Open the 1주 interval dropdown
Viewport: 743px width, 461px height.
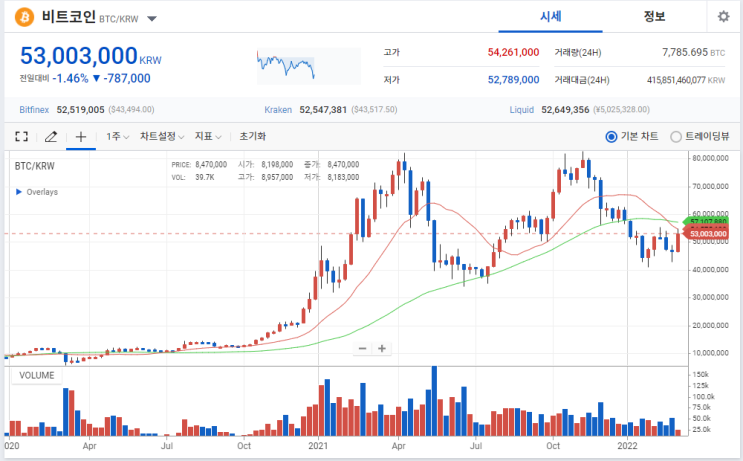click(117, 136)
